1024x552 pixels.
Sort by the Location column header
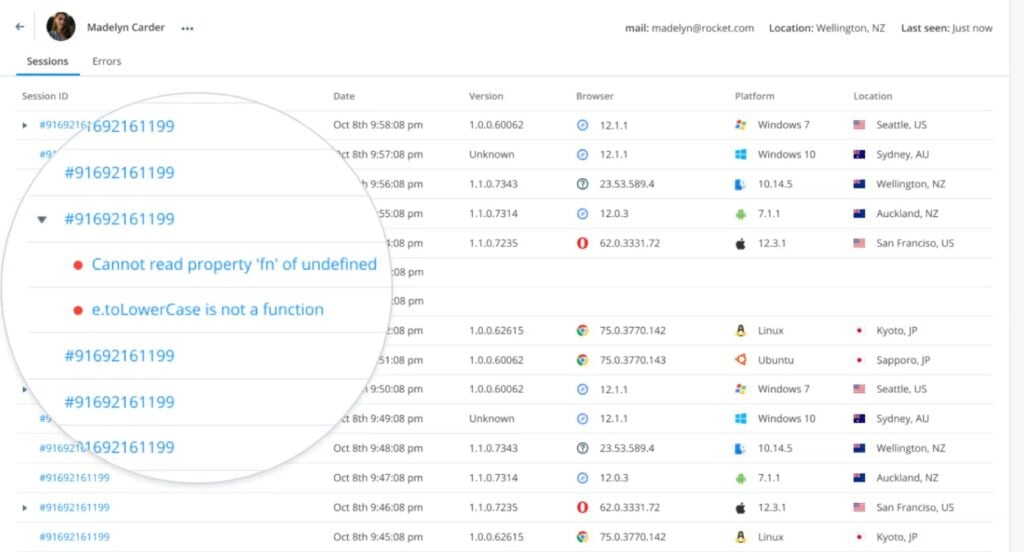pyautogui.click(x=872, y=96)
